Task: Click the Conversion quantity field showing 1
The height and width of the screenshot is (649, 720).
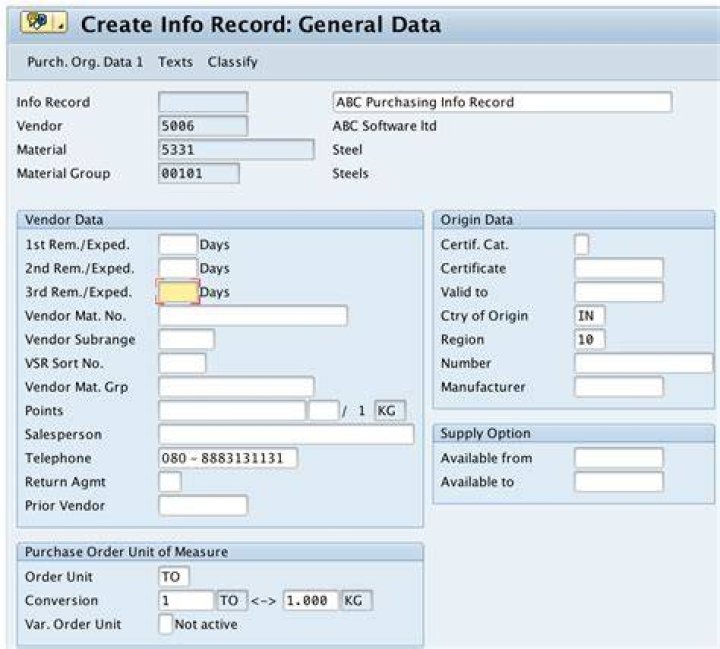Action: [186, 601]
